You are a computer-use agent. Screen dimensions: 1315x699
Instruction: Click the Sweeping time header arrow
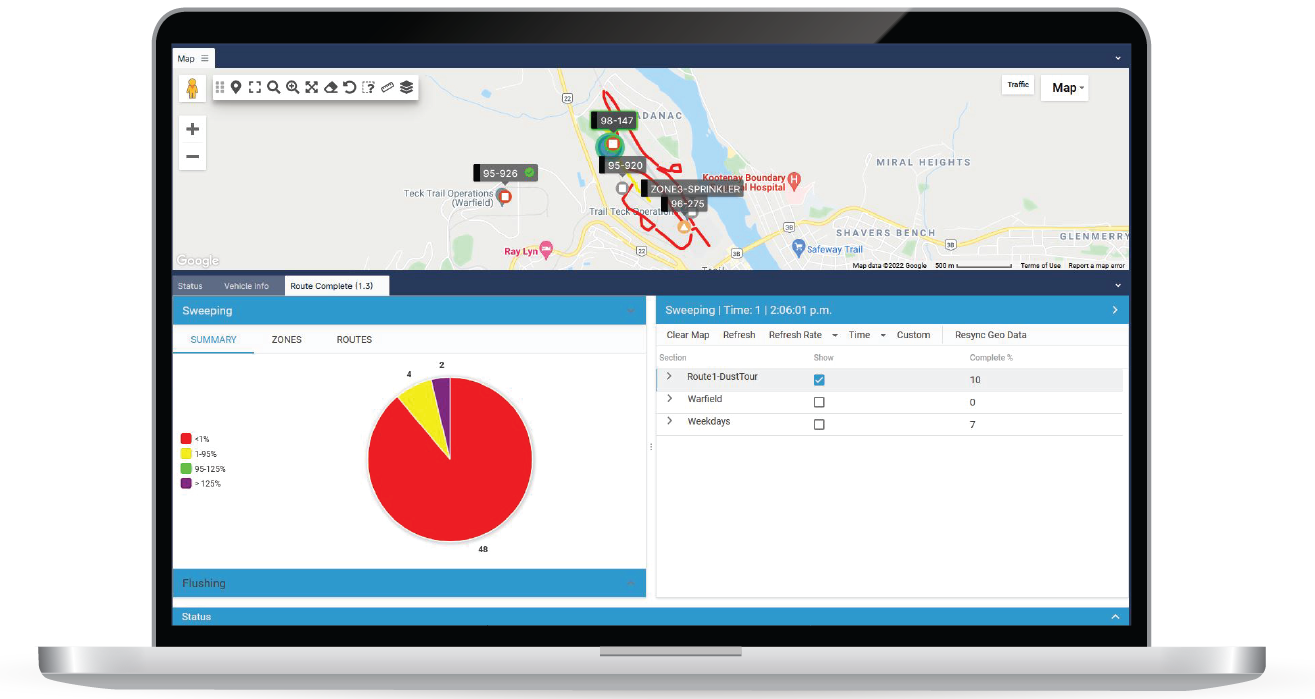pyautogui.click(x=1115, y=310)
